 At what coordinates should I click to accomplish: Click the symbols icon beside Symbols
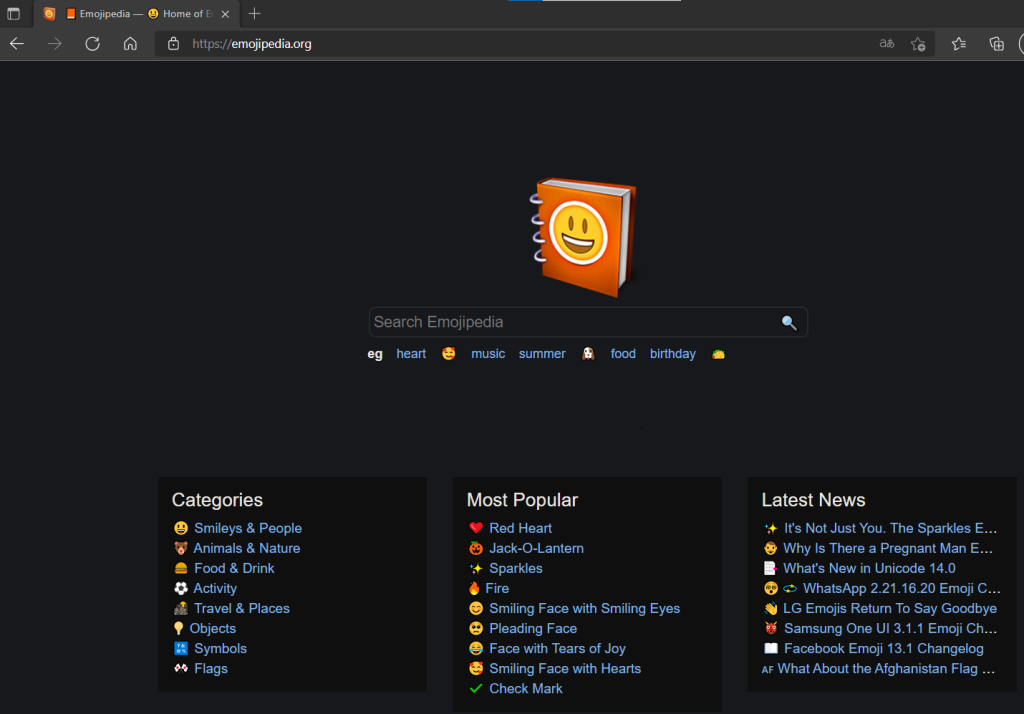coord(181,649)
